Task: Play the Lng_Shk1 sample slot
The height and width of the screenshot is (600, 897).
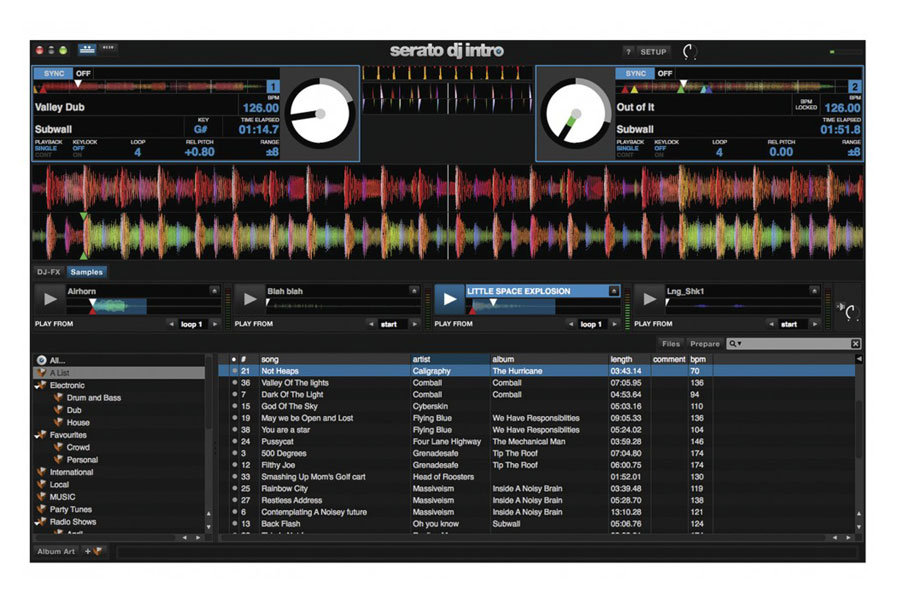Action: (648, 298)
